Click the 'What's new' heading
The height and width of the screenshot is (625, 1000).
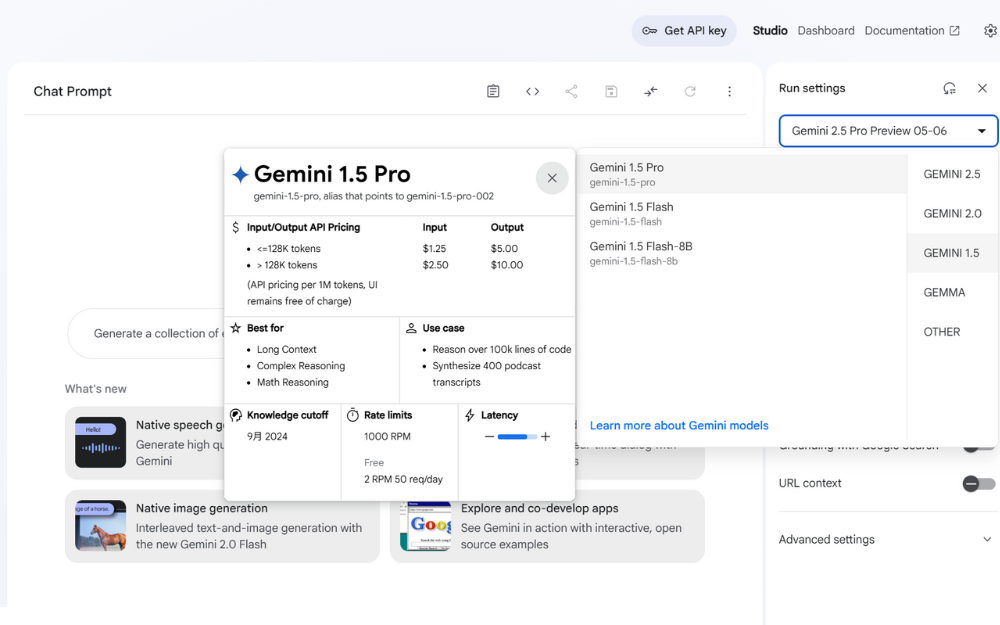pos(96,389)
